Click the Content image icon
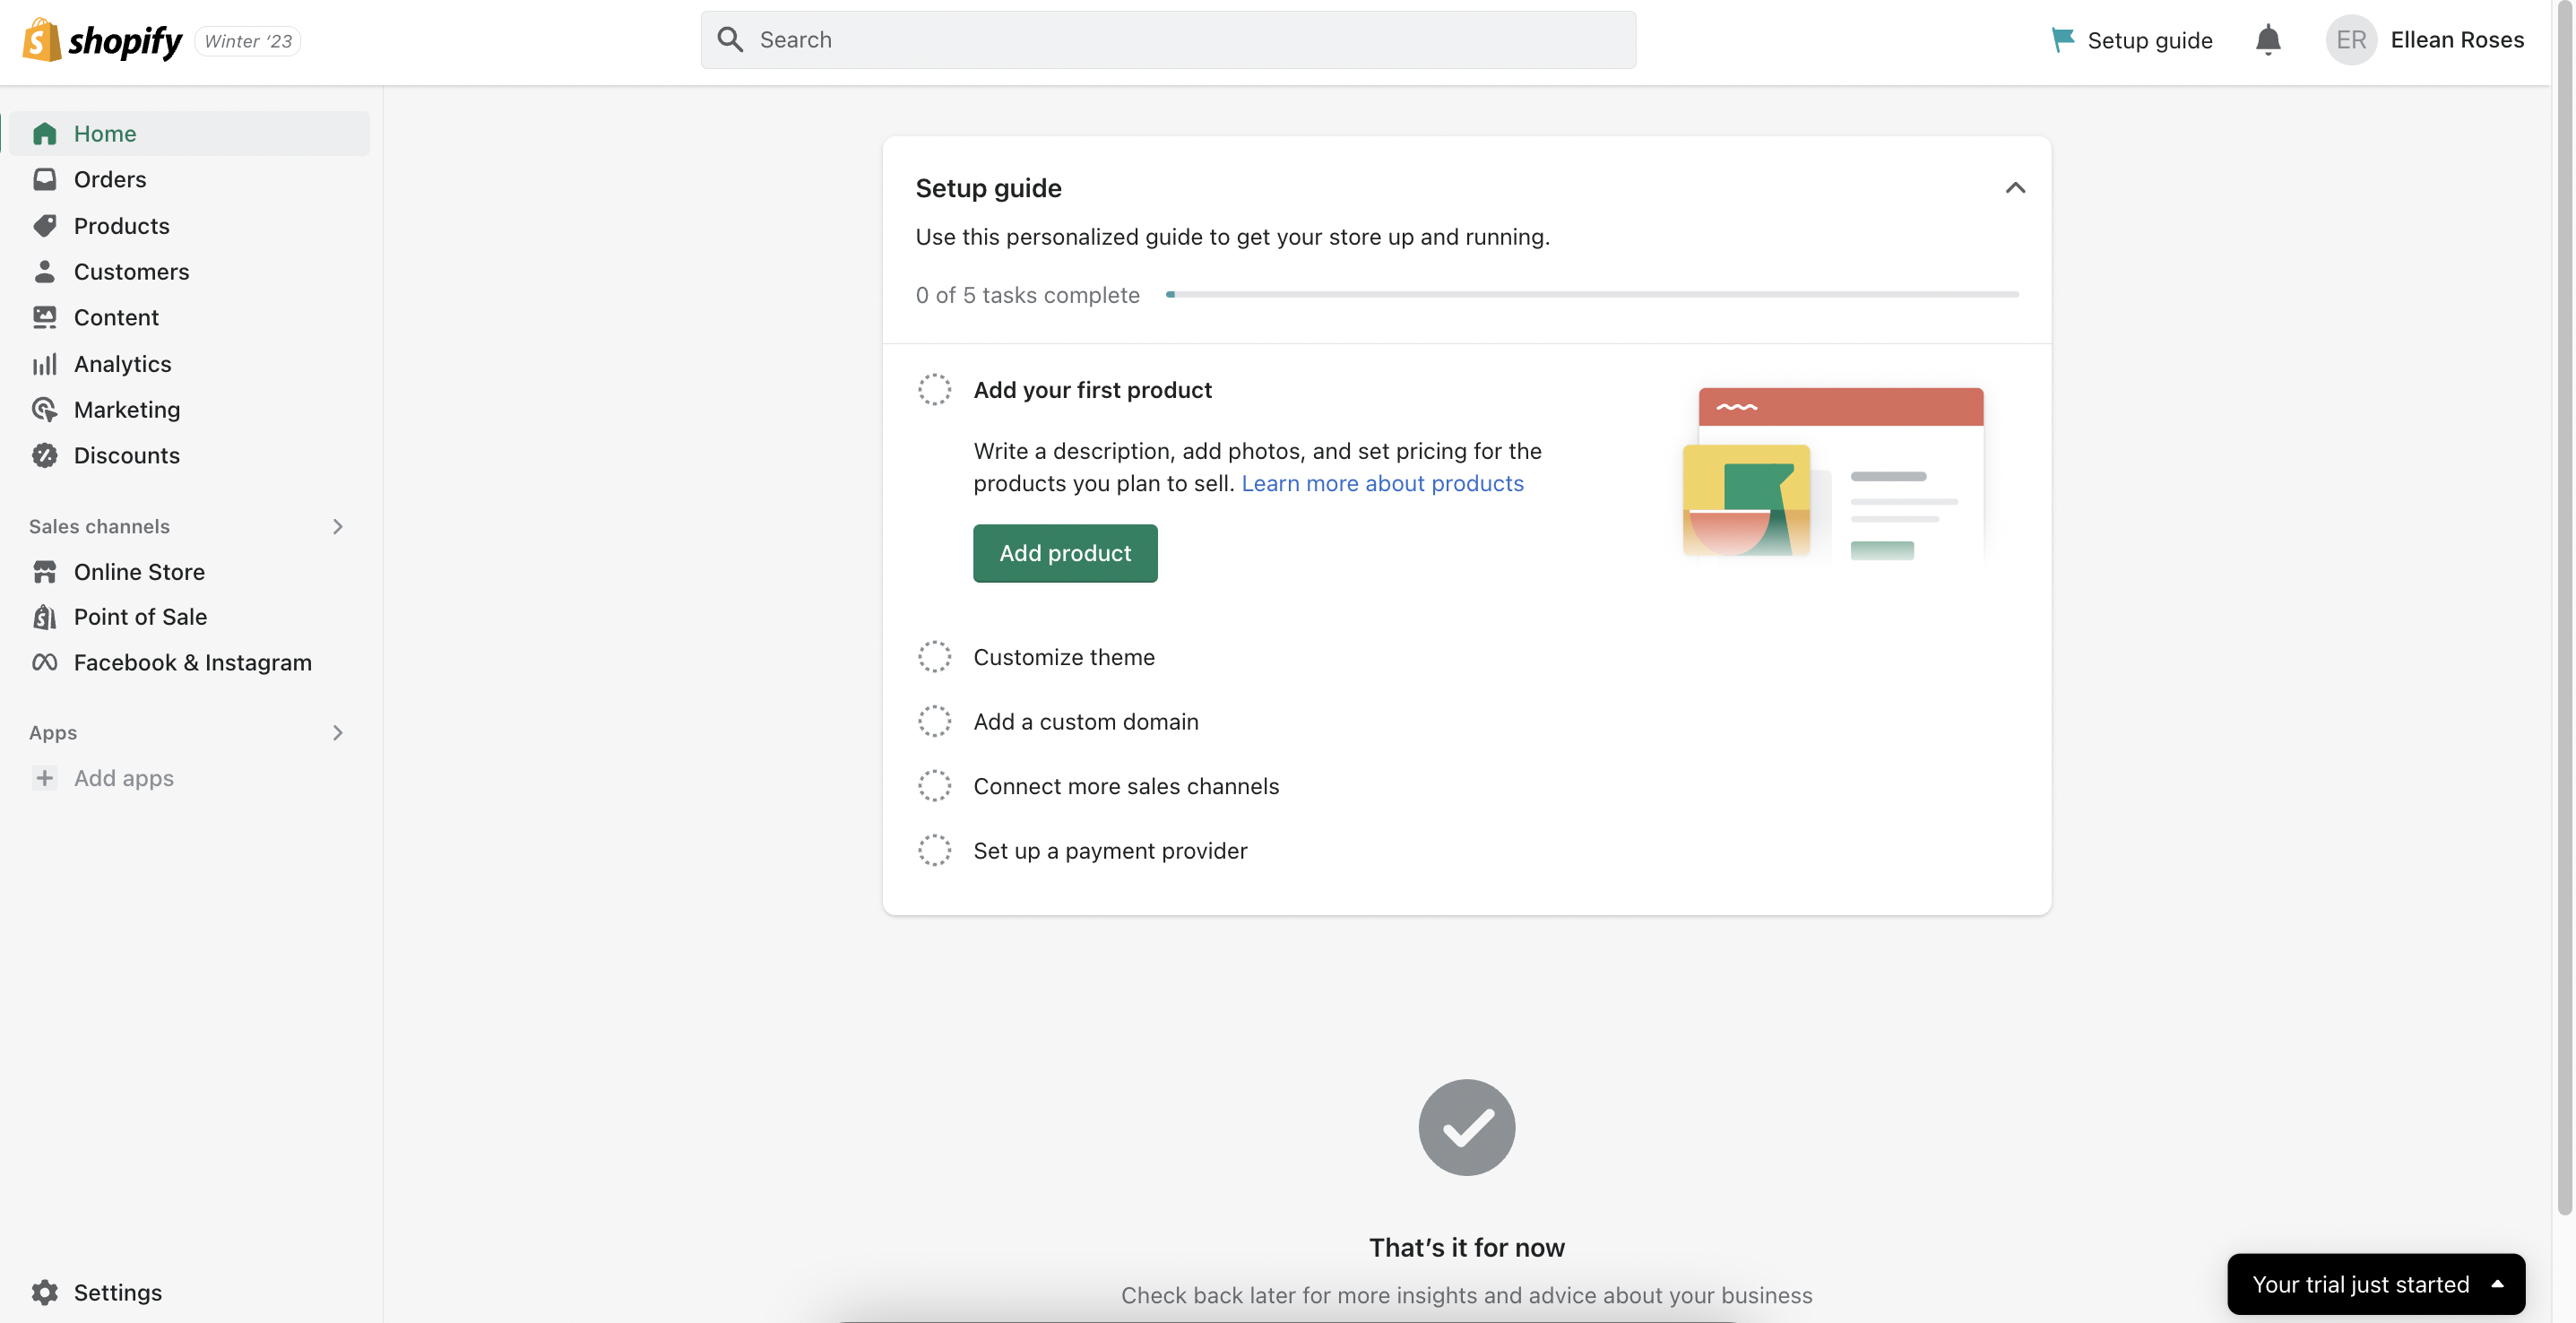 pyautogui.click(x=44, y=317)
